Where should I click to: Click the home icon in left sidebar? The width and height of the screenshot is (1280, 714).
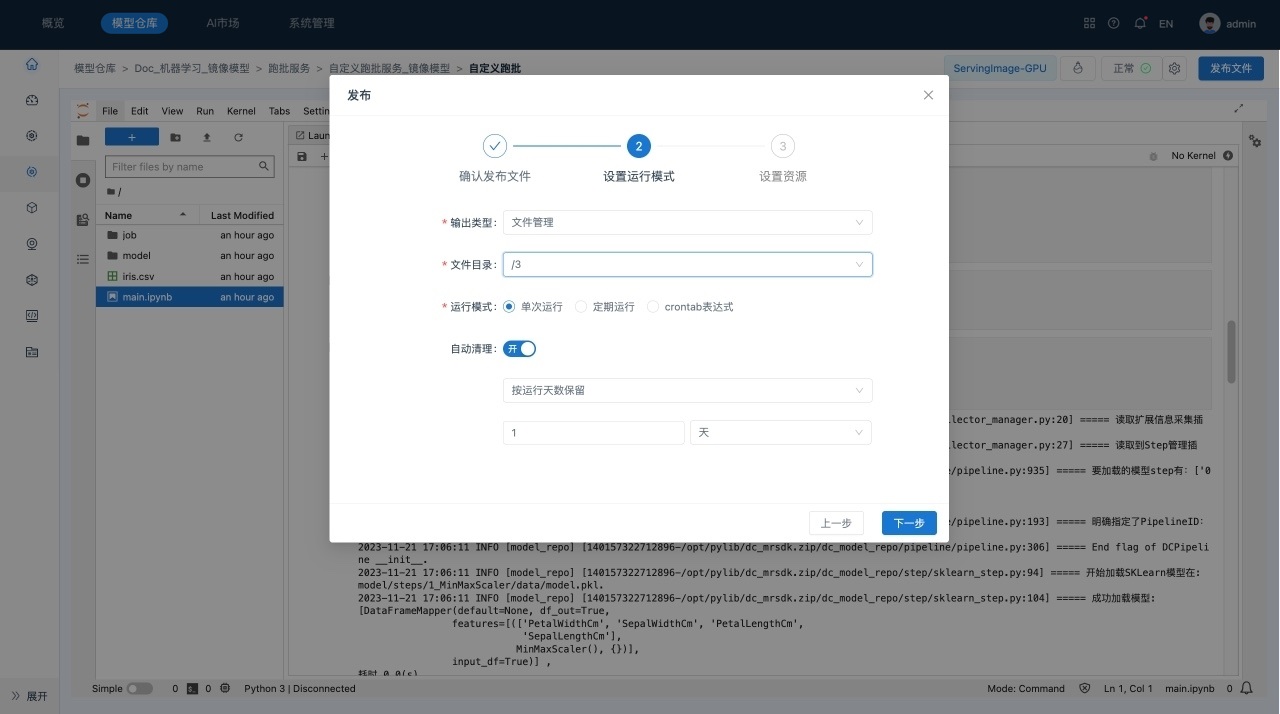32,64
